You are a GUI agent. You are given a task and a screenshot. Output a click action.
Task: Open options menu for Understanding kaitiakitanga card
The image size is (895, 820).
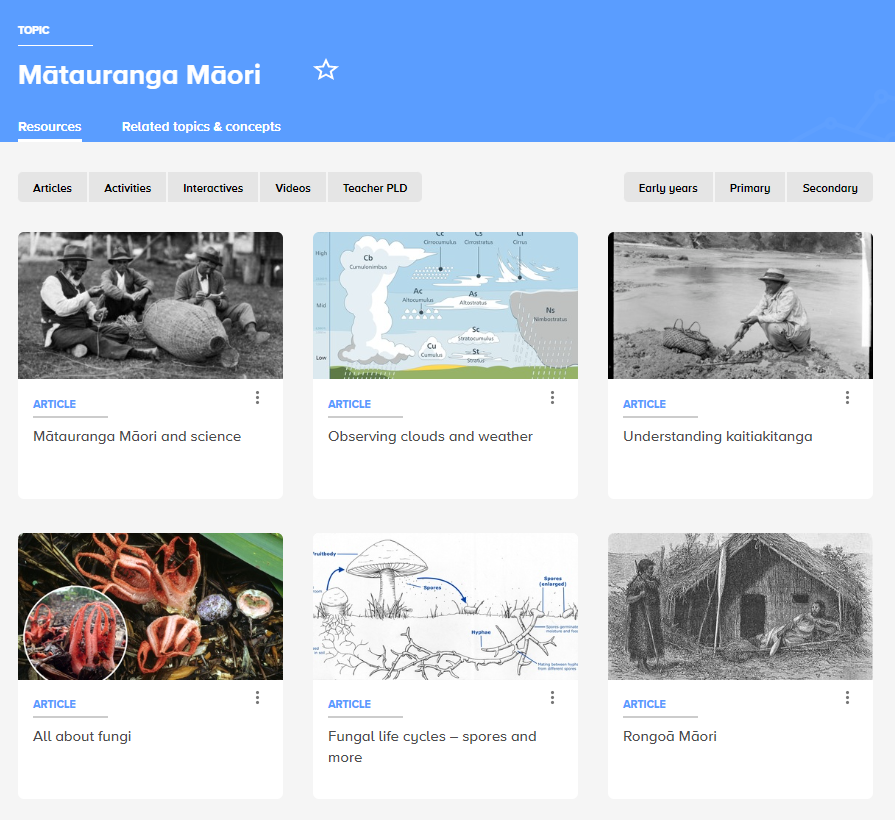click(x=848, y=398)
